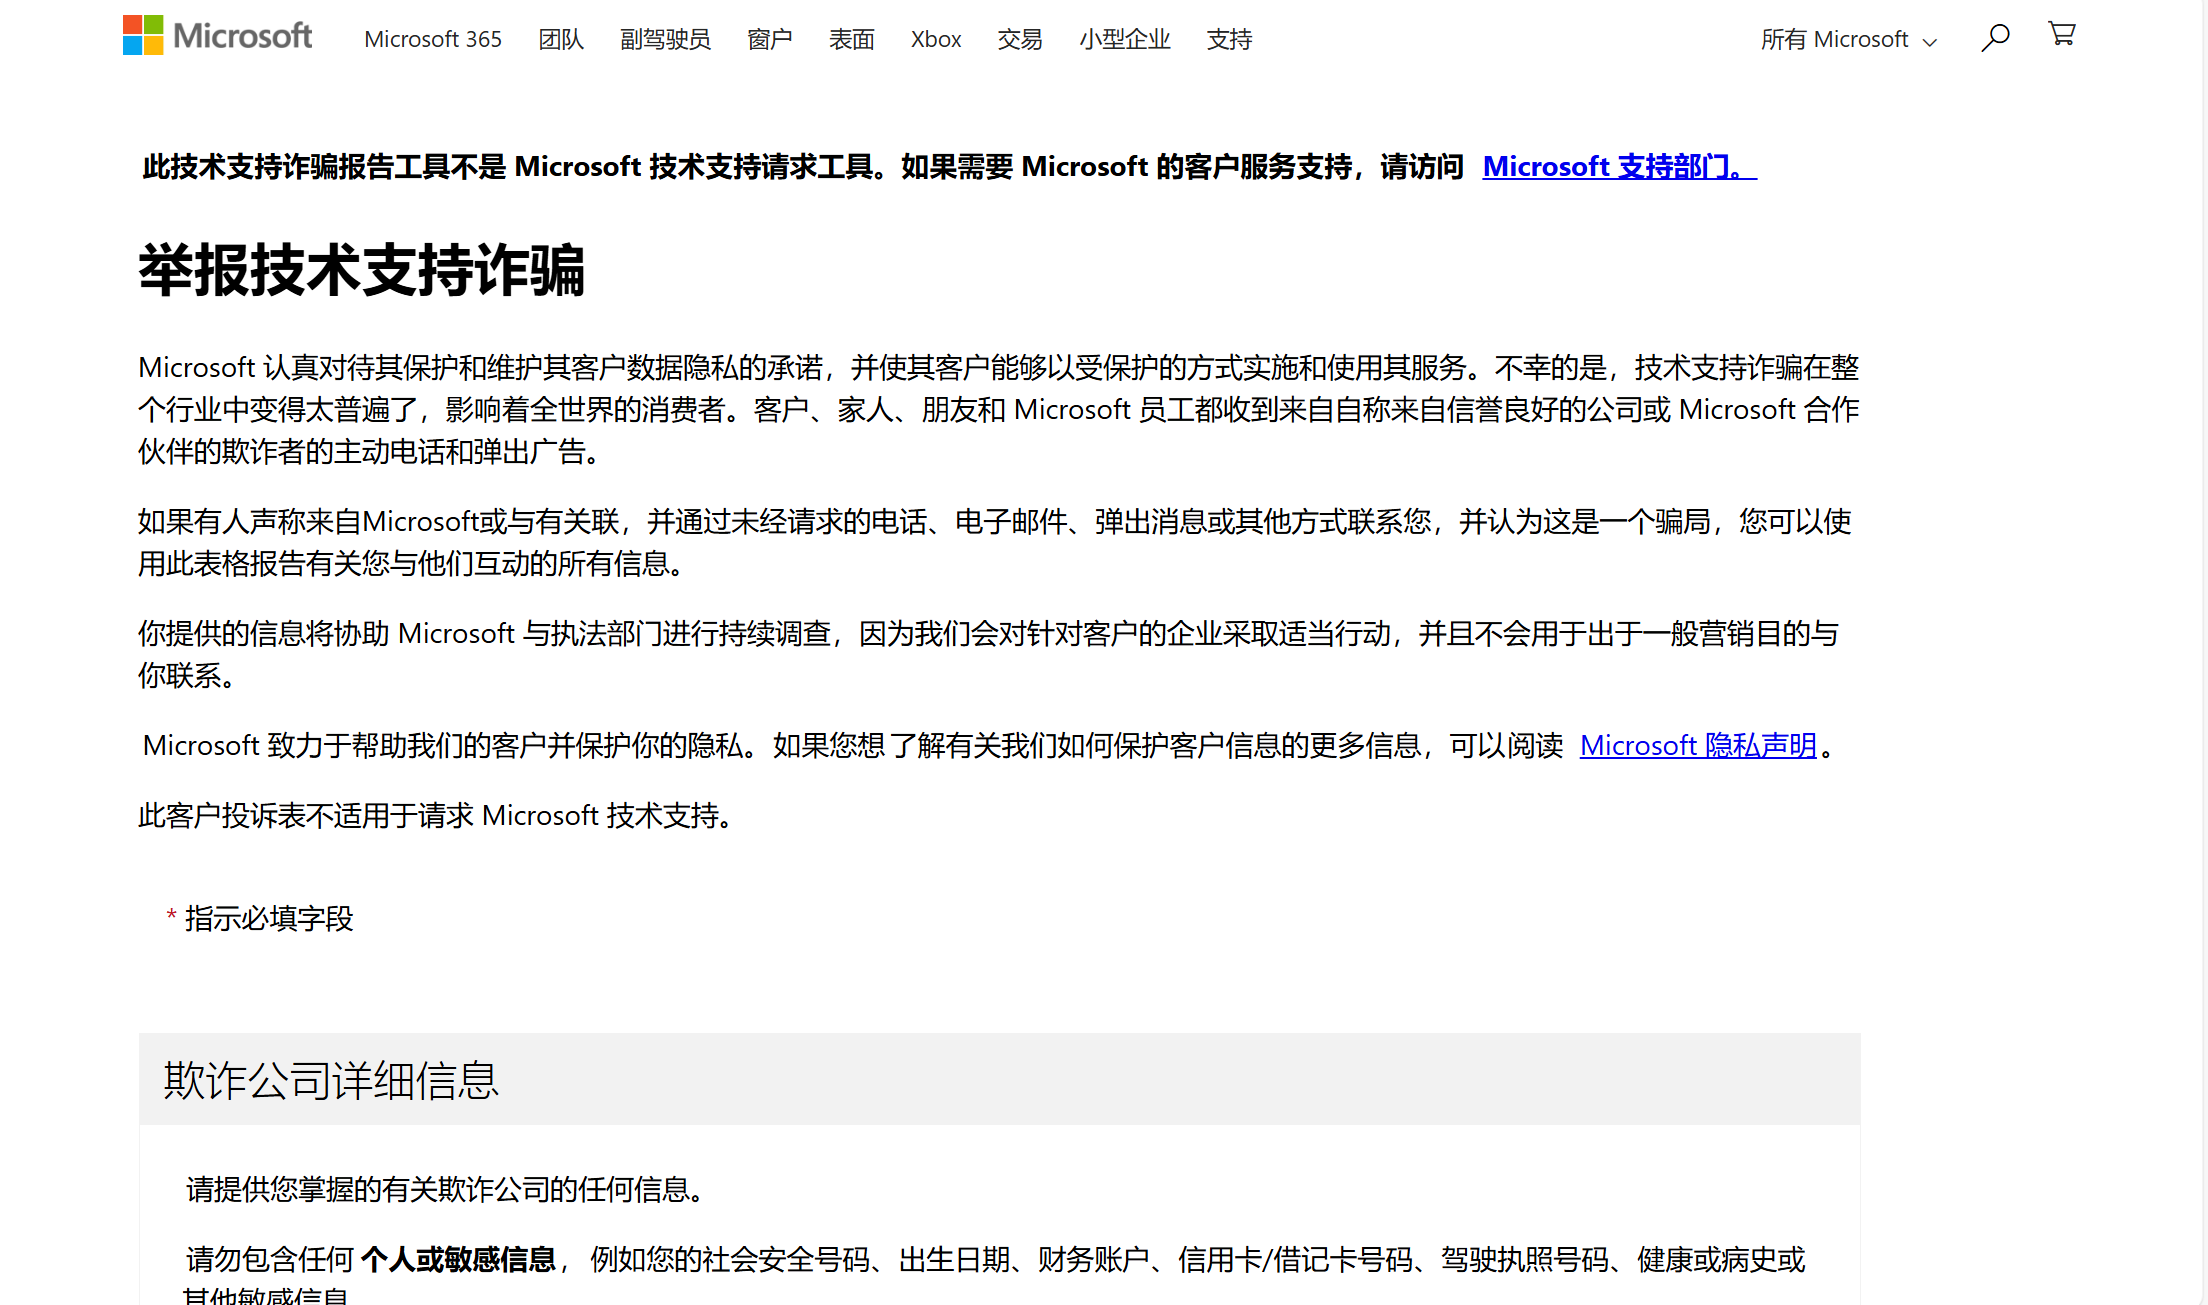
Task: Click the Microsoft logo icon
Action: [x=143, y=36]
